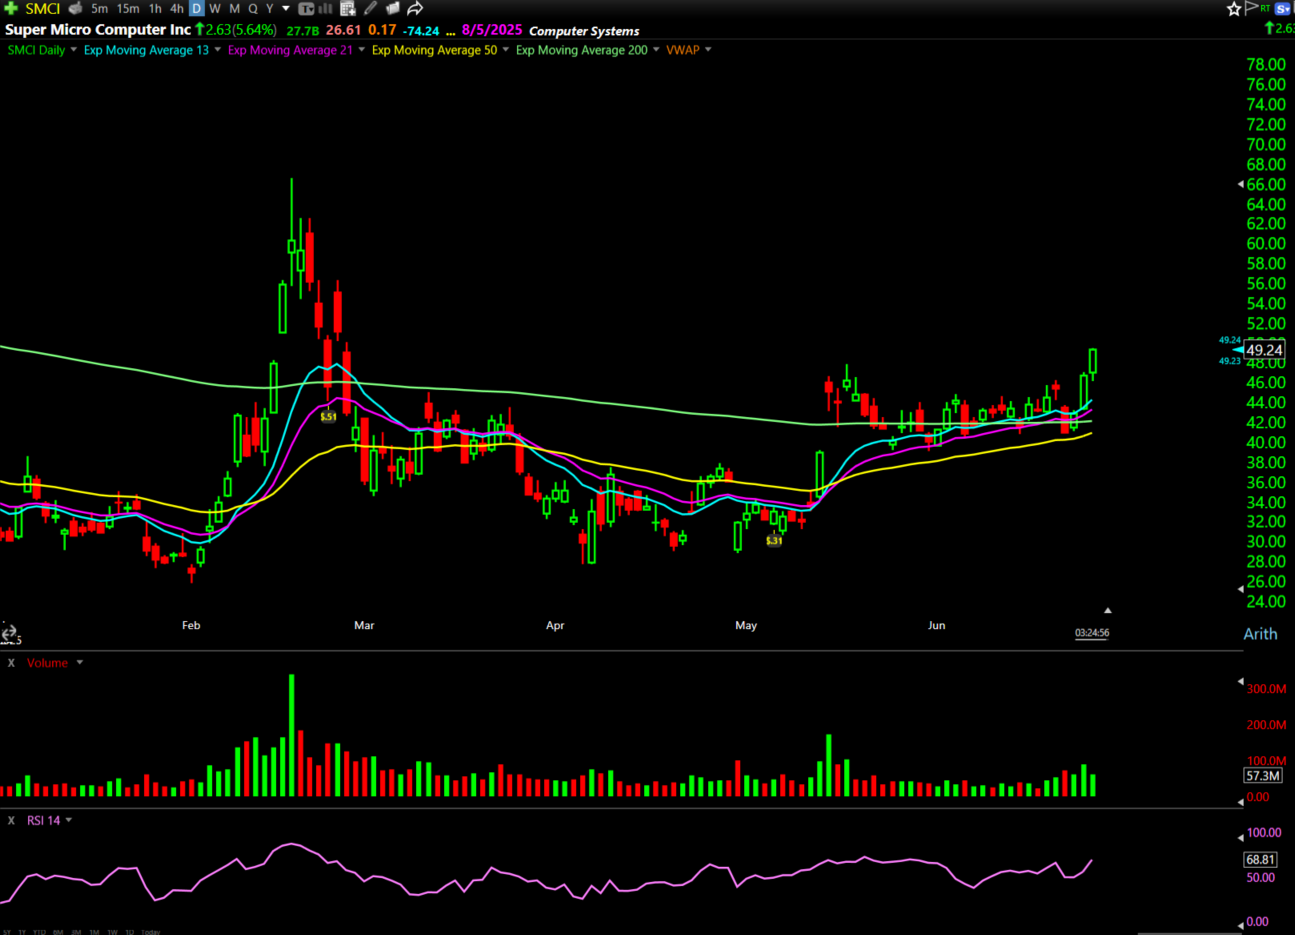Screen dimensions: 1295x935
Task: Click the 0.17 value in header
Action: pos(382,30)
